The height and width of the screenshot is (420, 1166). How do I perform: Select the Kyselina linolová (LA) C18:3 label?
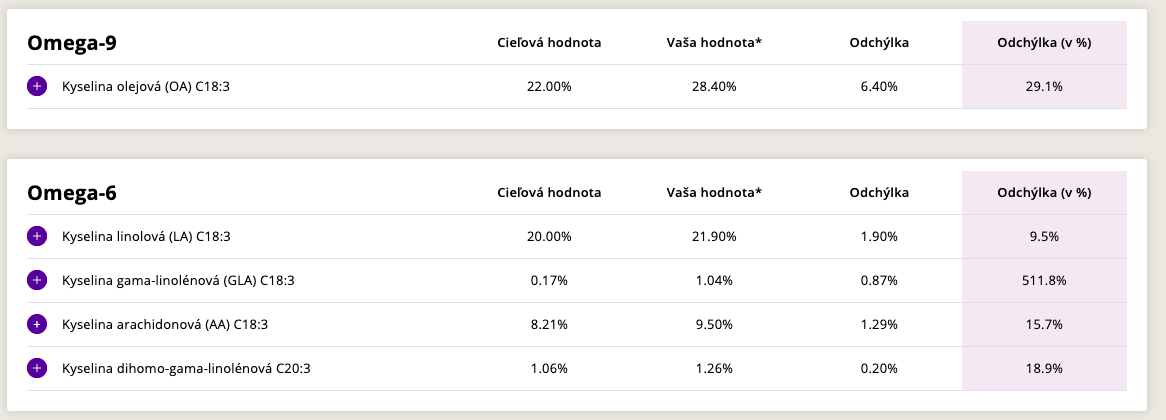click(x=146, y=237)
